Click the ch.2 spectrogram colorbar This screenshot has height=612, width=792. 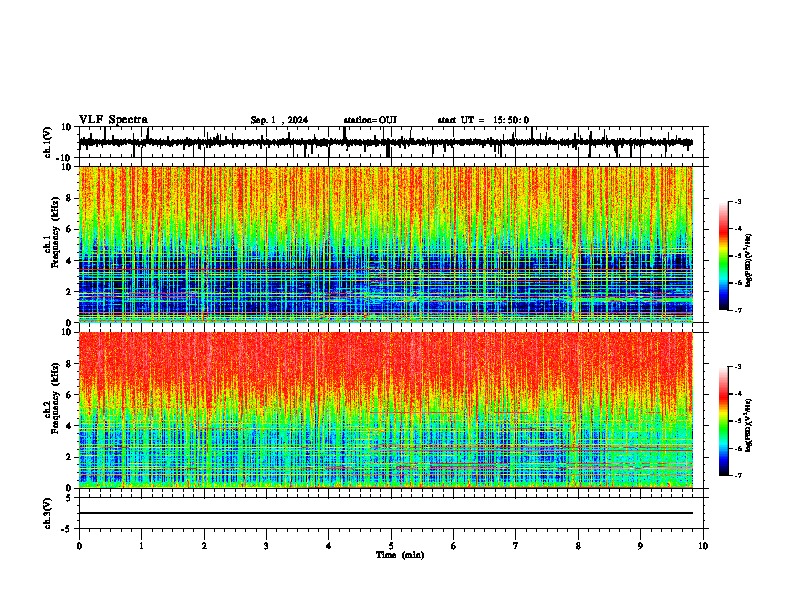pos(724,421)
